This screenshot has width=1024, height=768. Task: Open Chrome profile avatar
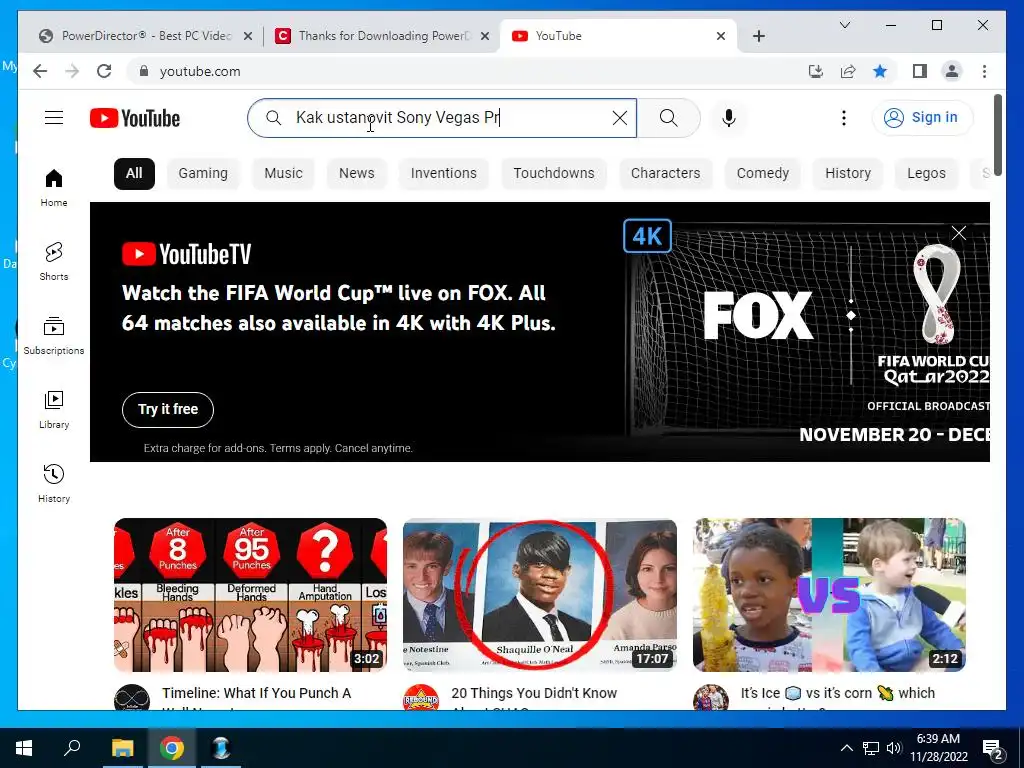(x=952, y=71)
